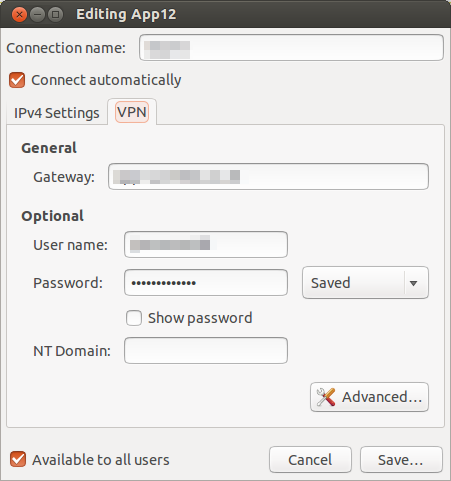Cancel the connection editing
Screen dimensions: 451x481
click(x=310, y=460)
